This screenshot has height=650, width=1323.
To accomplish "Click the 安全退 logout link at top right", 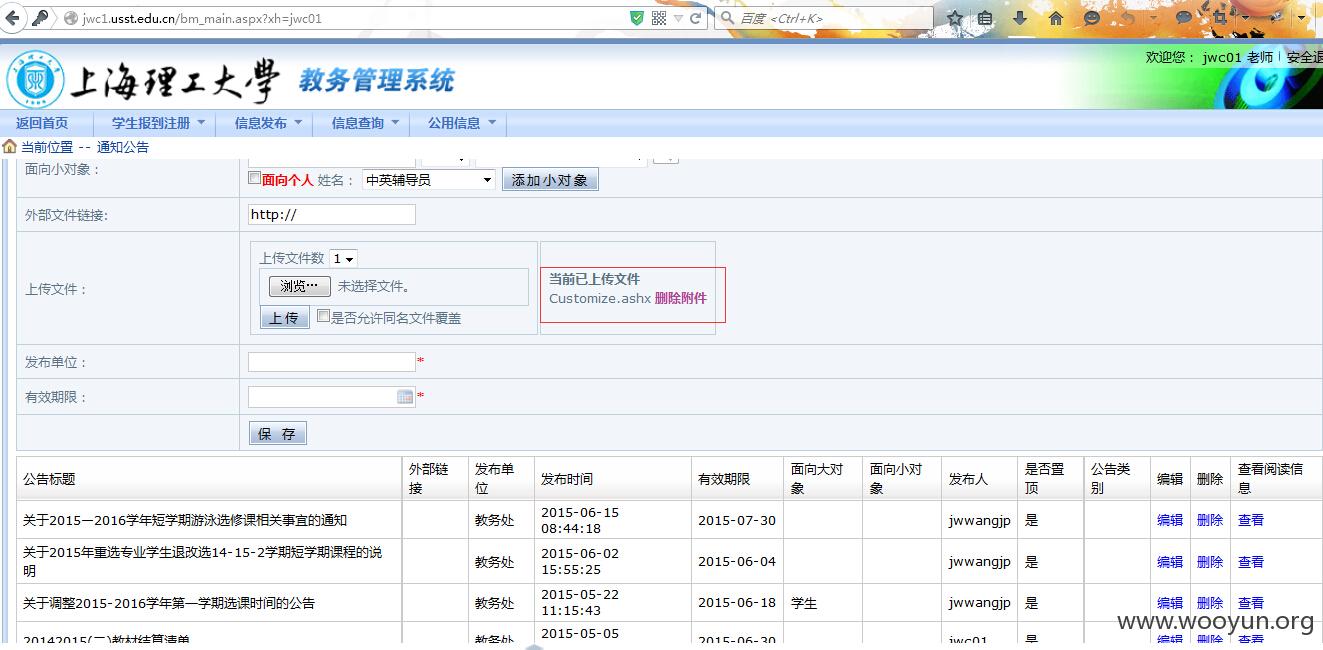I will pyautogui.click(x=1304, y=57).
